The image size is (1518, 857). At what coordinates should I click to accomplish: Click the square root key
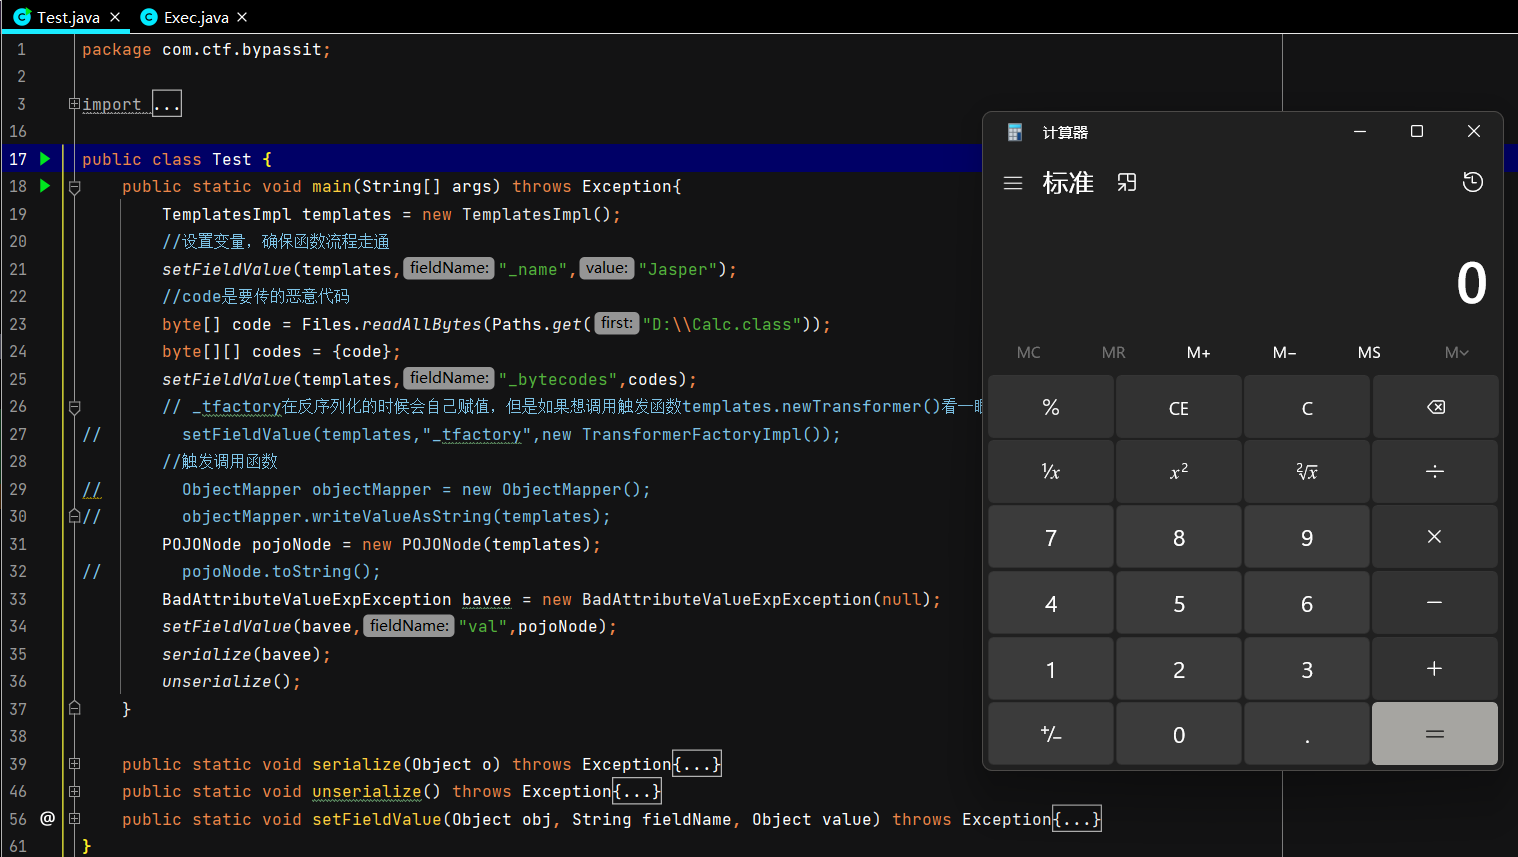(x=1307, y=472)
